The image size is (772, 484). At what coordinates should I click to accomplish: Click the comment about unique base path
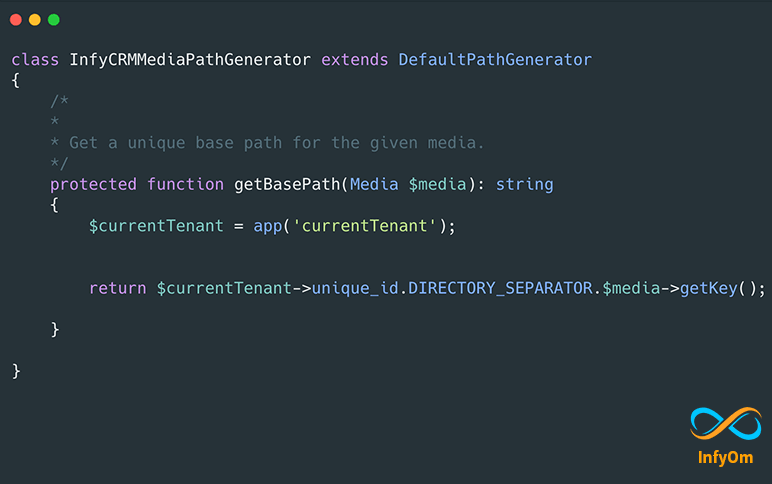pos(276,143)
